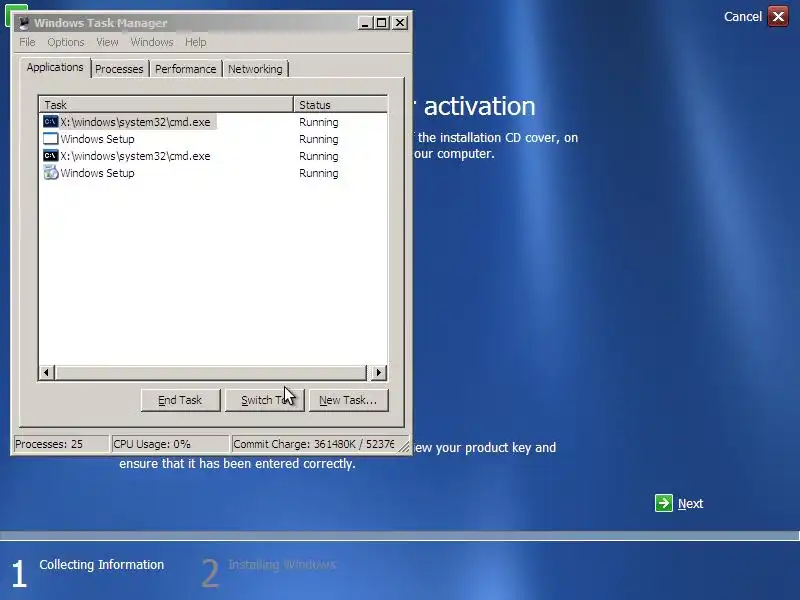Click the horizontal scrollbar left arrow
Image resolution: width=800 pixels, height=600 pixels.
(46, 372)
